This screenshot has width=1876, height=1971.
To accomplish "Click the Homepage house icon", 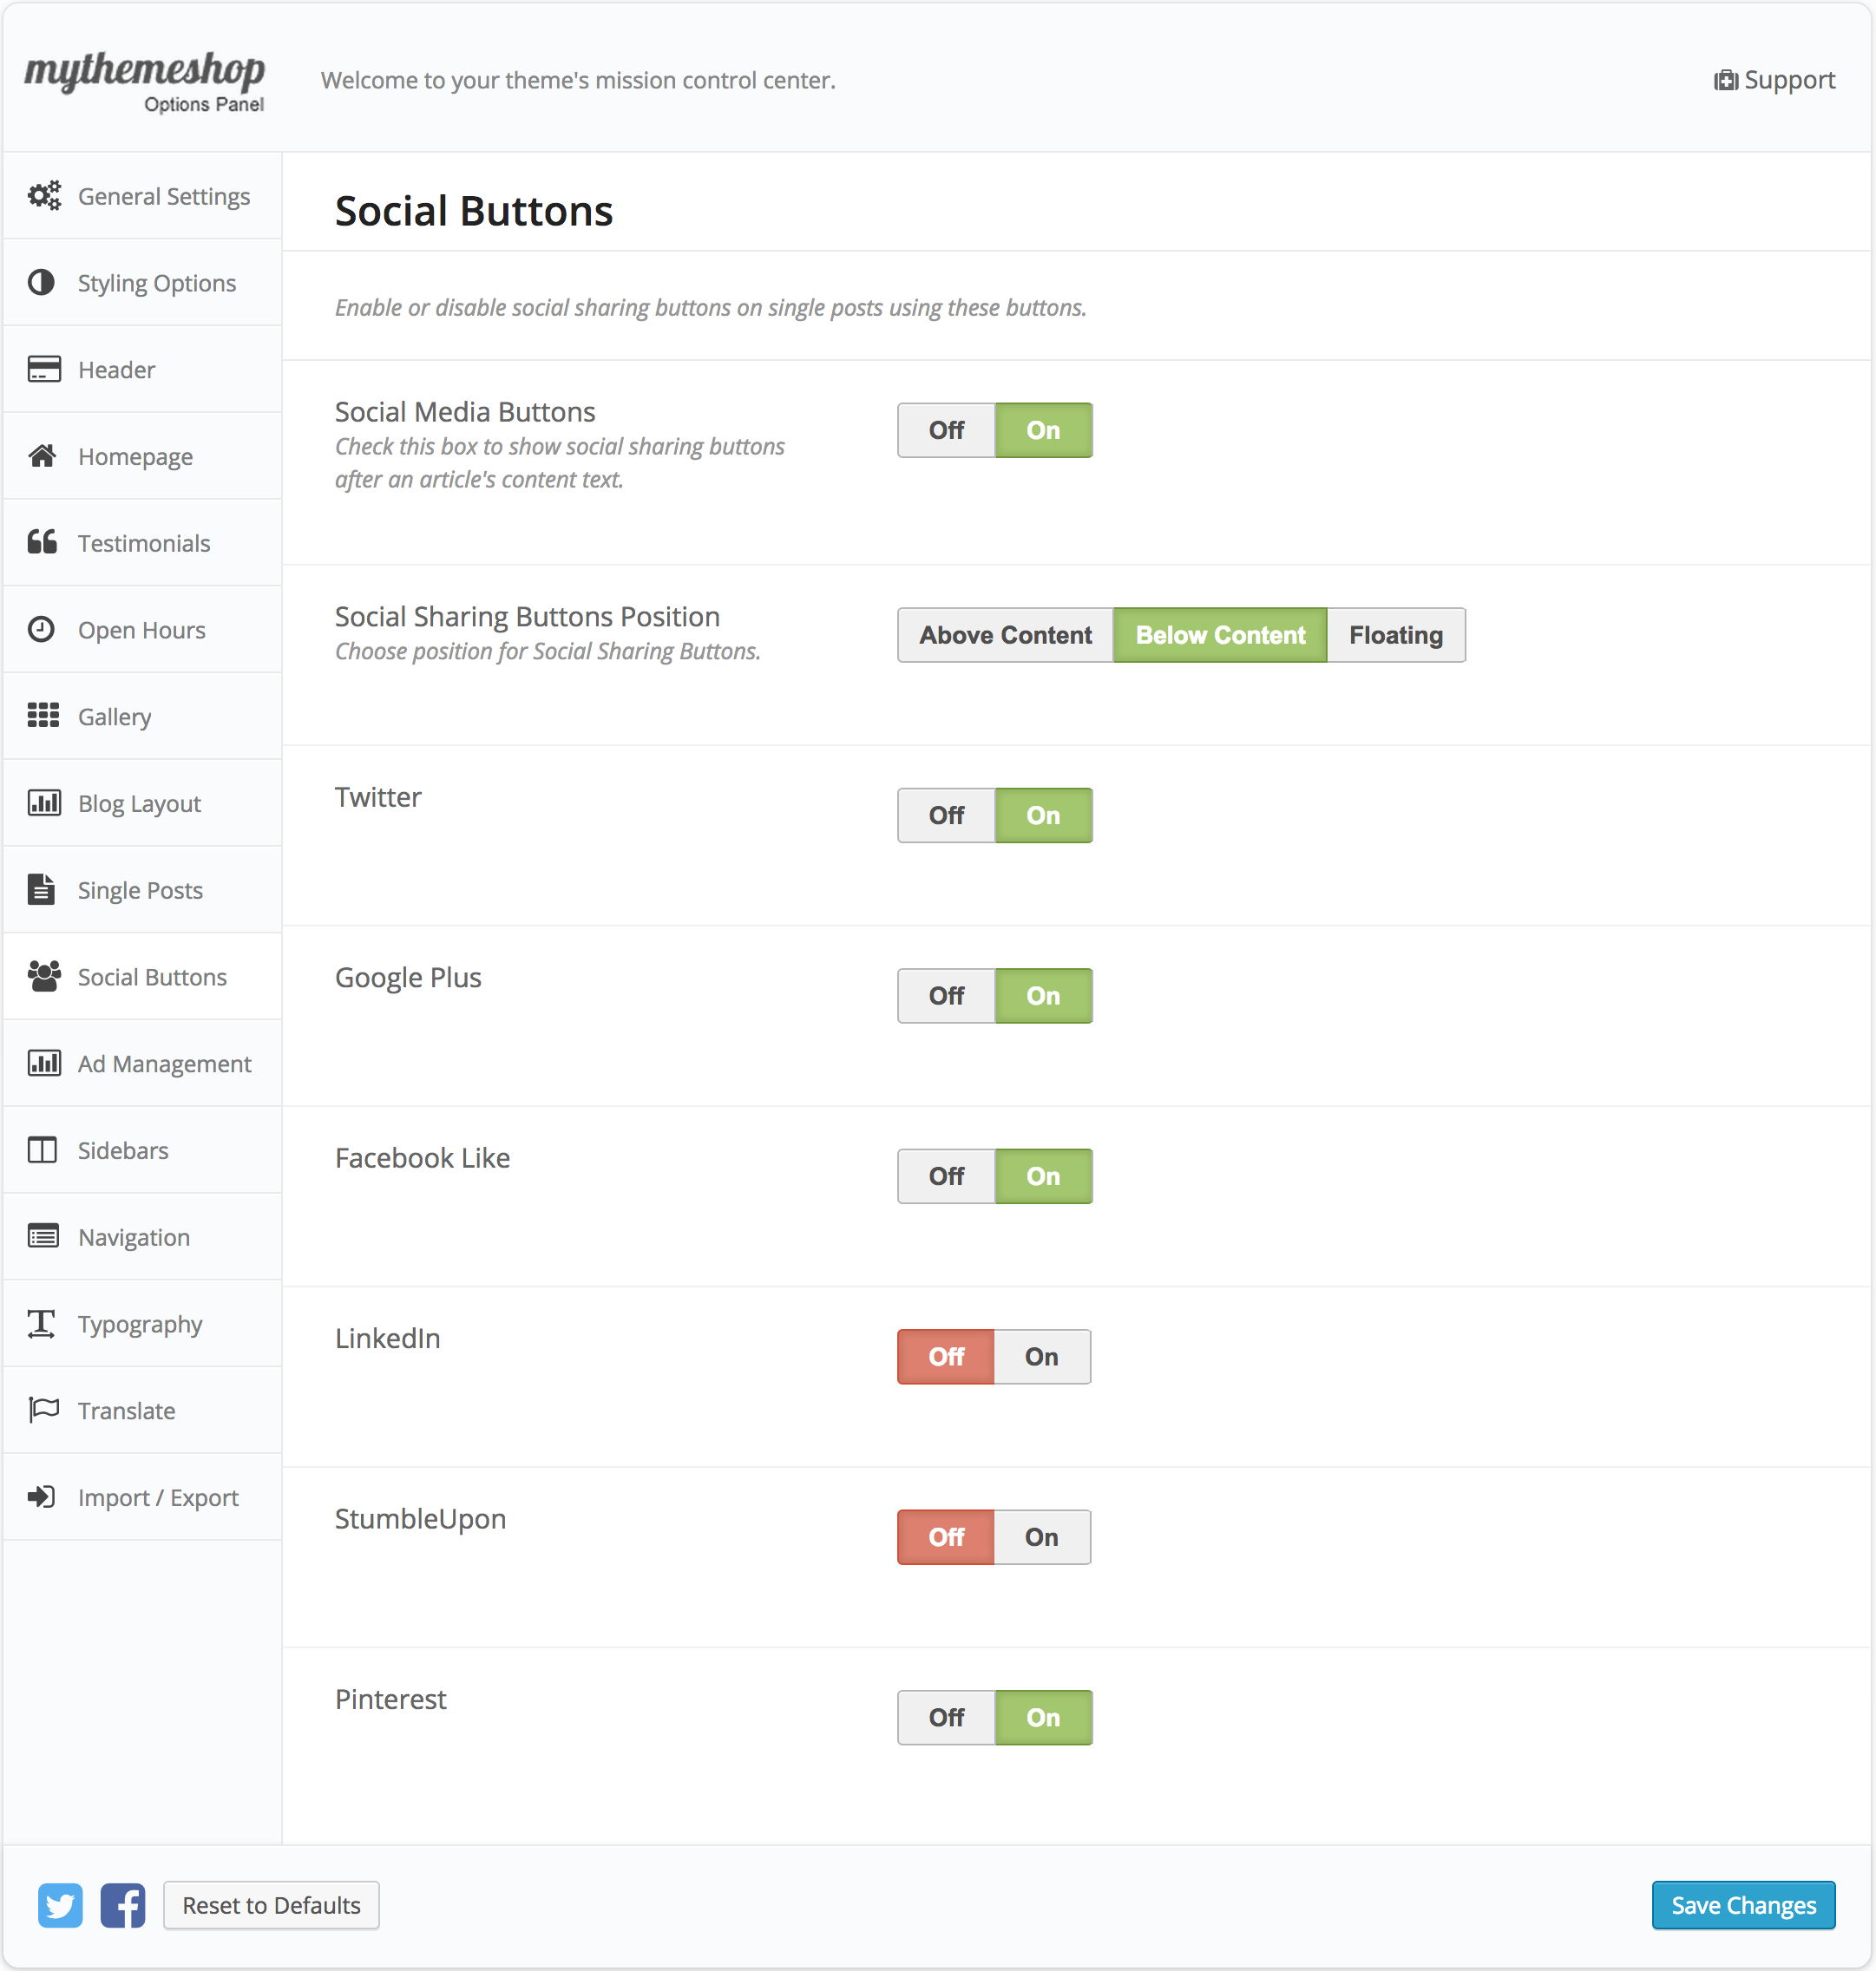I will (42, 456).
